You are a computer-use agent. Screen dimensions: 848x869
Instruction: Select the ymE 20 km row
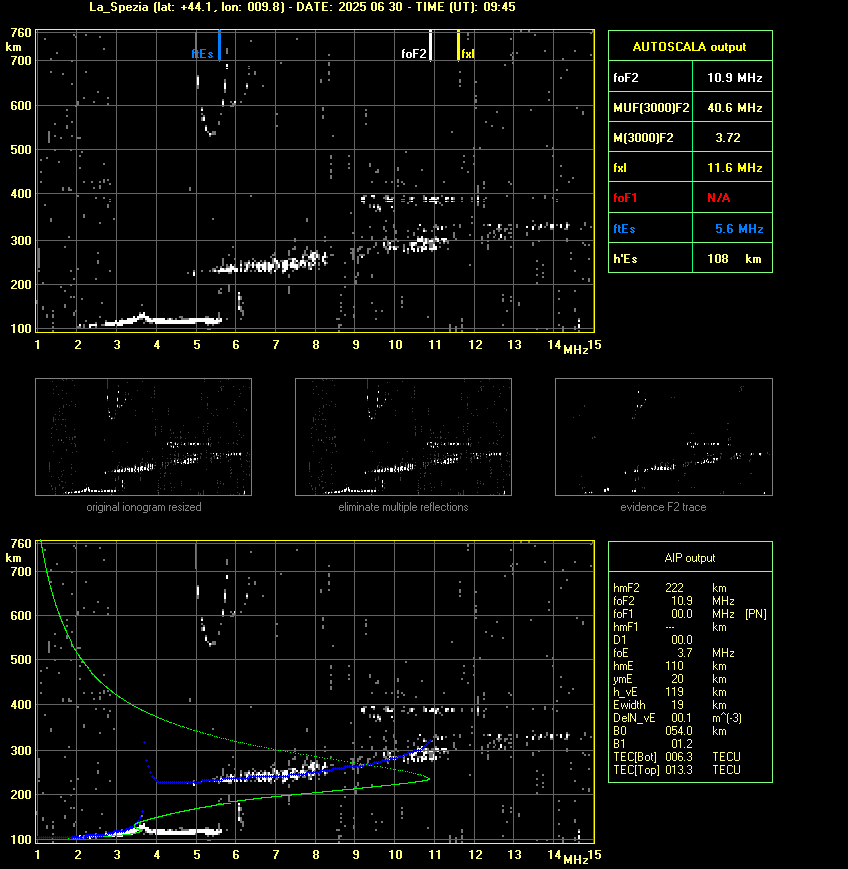tap(670, 679)
